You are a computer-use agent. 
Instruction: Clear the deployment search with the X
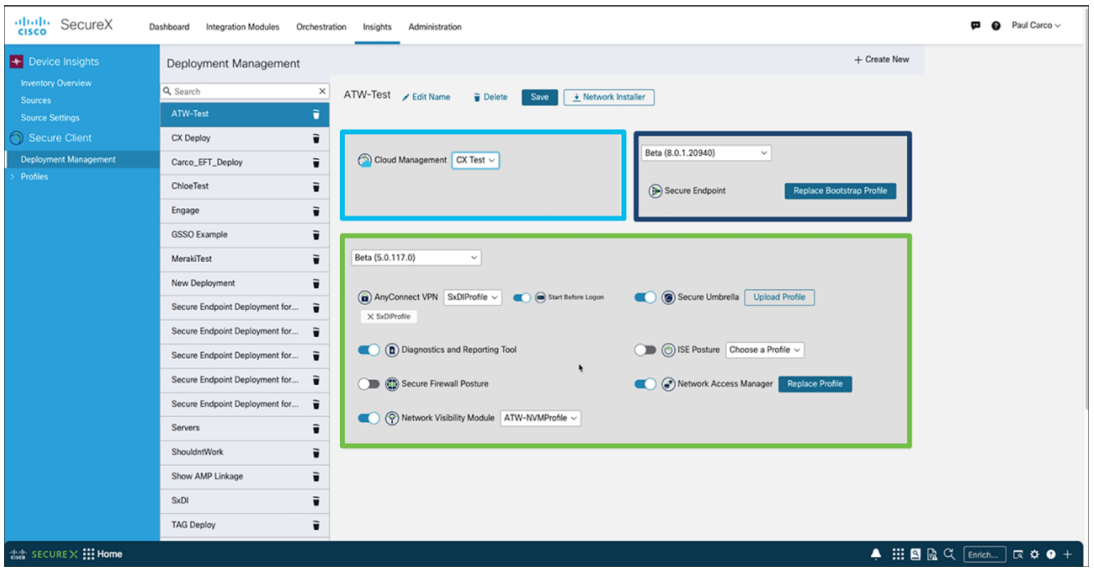[x=322, y=91]
